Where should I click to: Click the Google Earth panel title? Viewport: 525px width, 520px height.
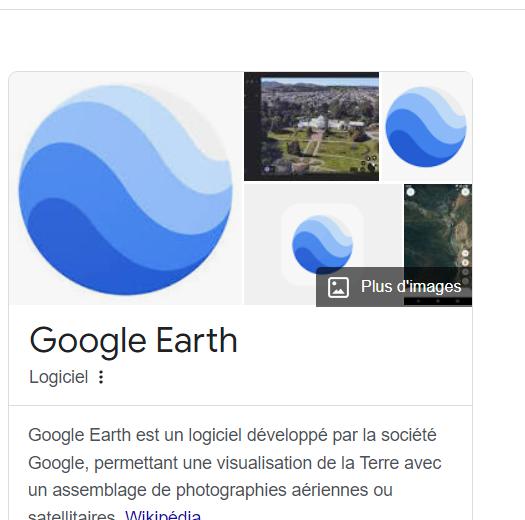pyautogui.click(x=133, y=341)
